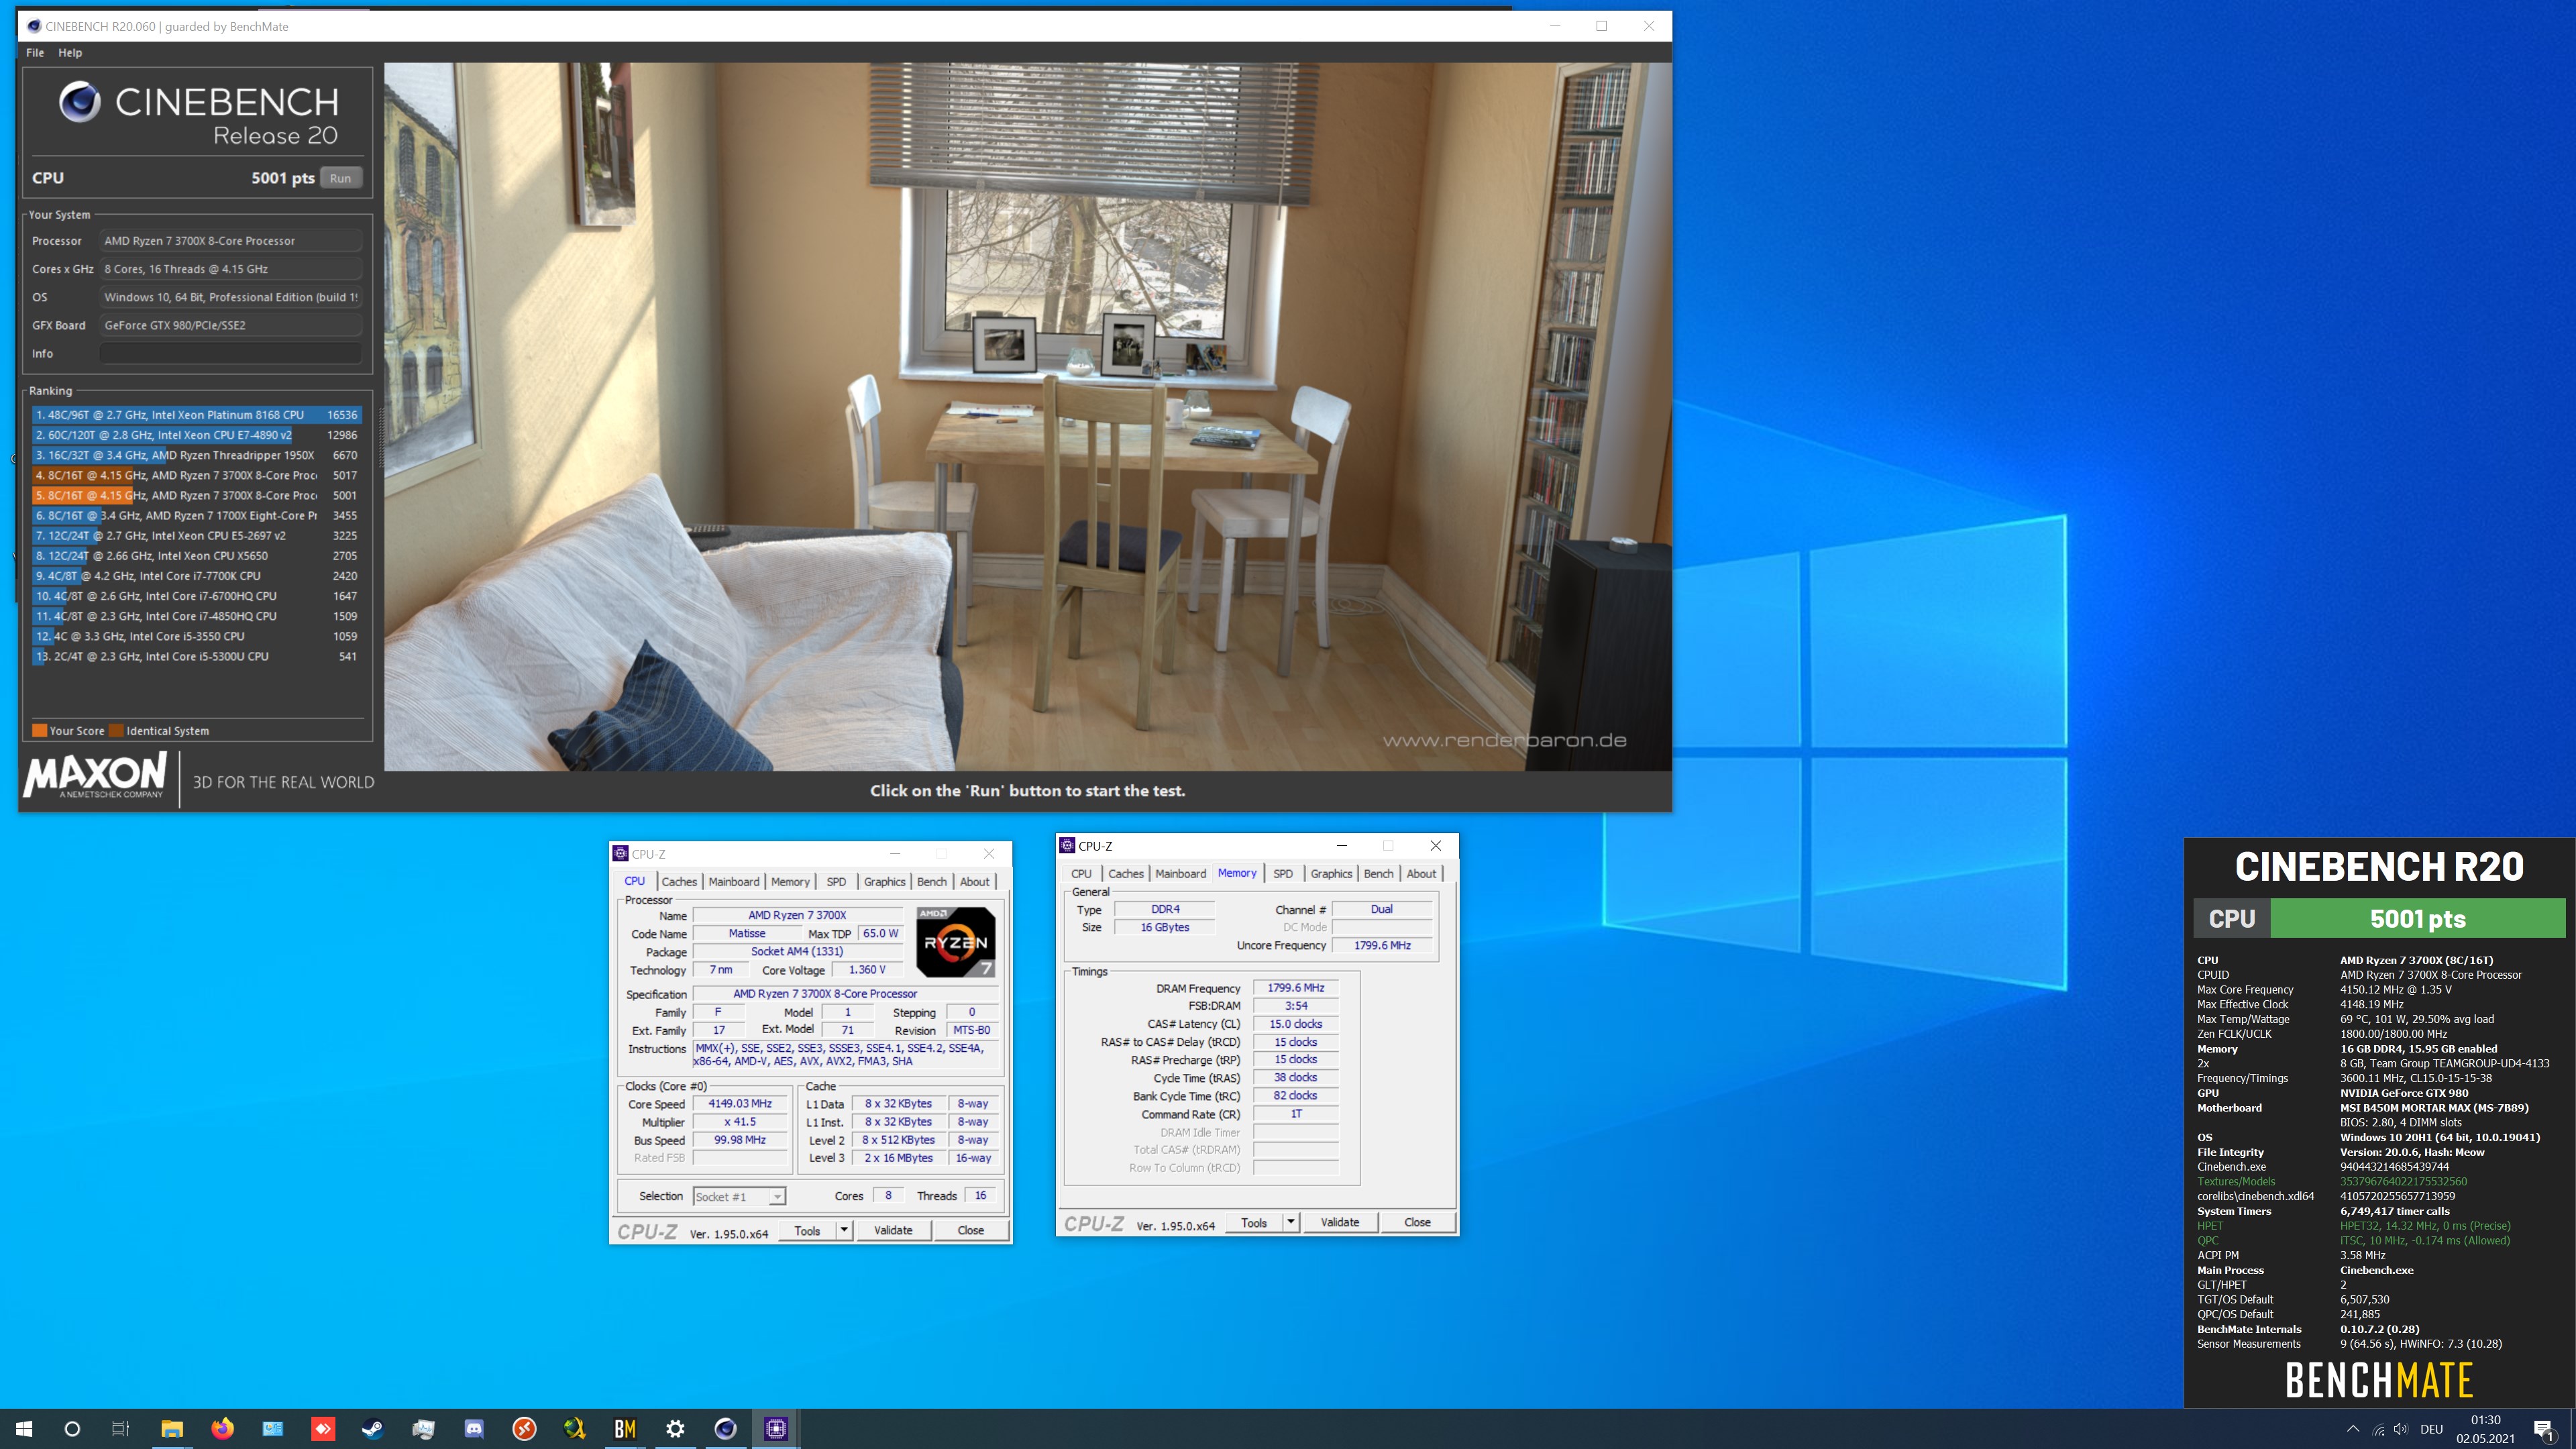
Task: Switch to CPU-Z via taskbar icon
Action: (x=776, y=1428)
